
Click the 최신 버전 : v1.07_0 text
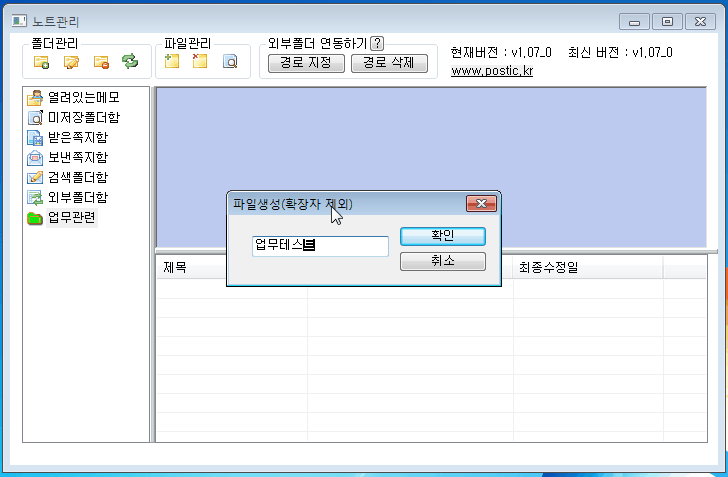[620, 52]
